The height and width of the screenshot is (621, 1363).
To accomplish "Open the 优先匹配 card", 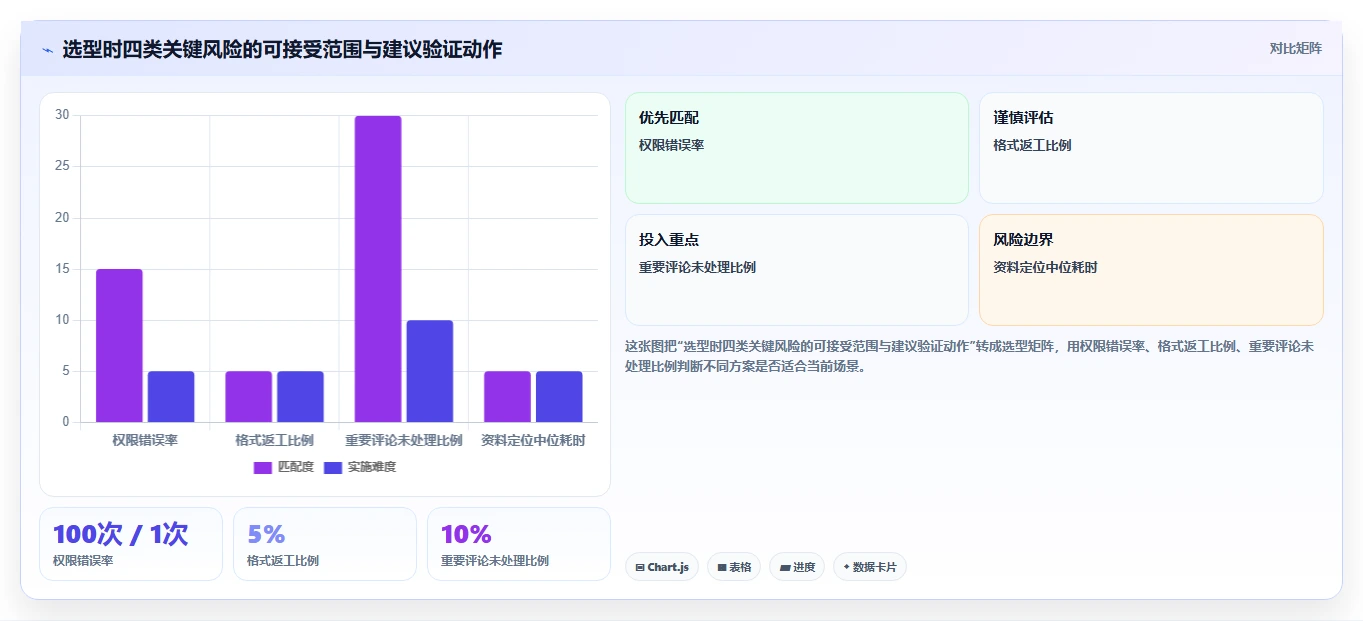I will pyautogui.click(x=797, y=148).
